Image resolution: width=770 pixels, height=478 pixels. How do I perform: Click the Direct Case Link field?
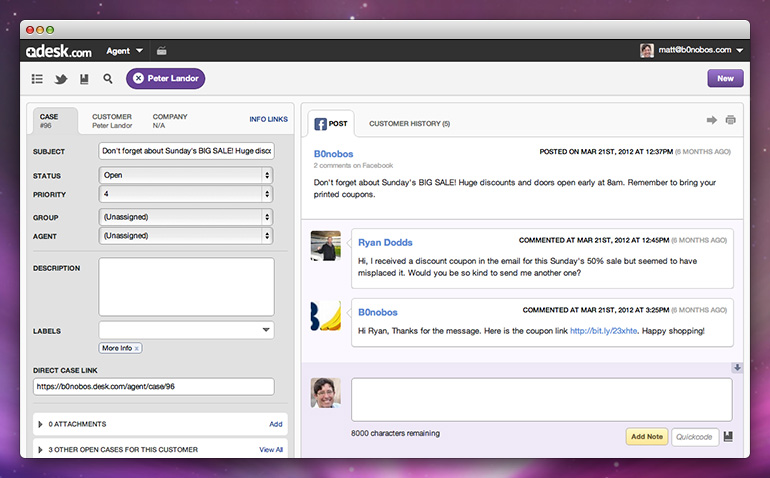coord(153,387)
